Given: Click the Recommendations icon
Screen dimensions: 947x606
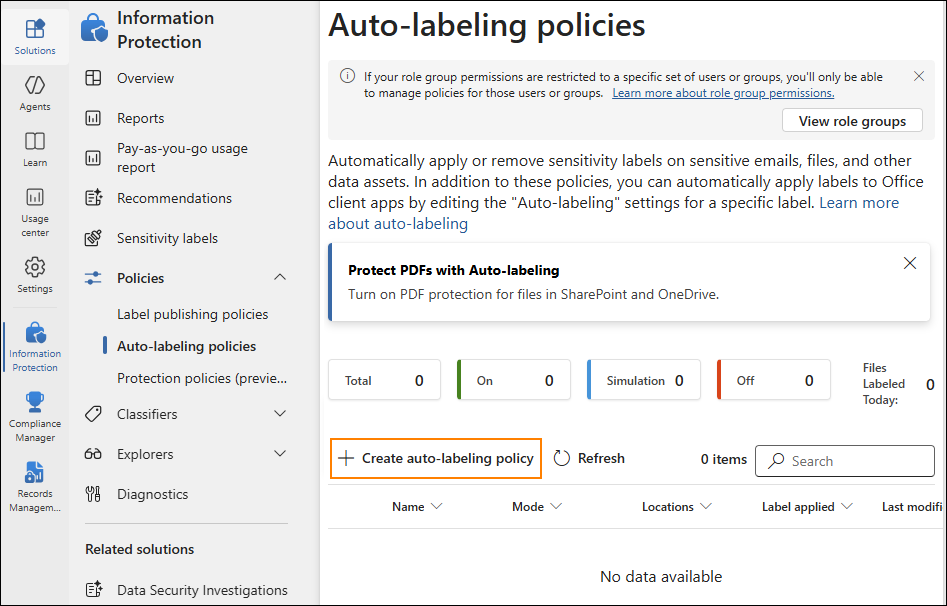Looking at the screenshot, I should point(94,198).
